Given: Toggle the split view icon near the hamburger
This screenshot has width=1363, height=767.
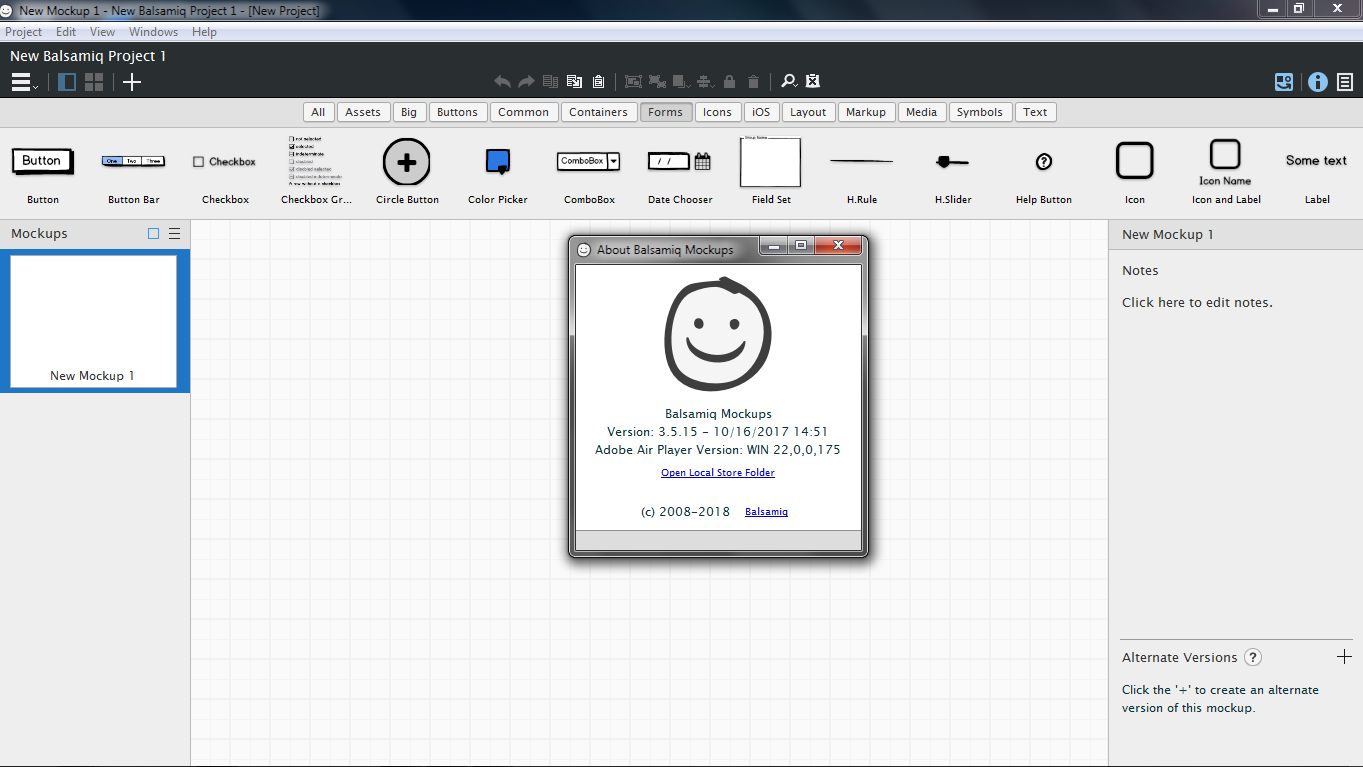Looking at the screenshot, I should pyautogui.click(x=66, y=82).
